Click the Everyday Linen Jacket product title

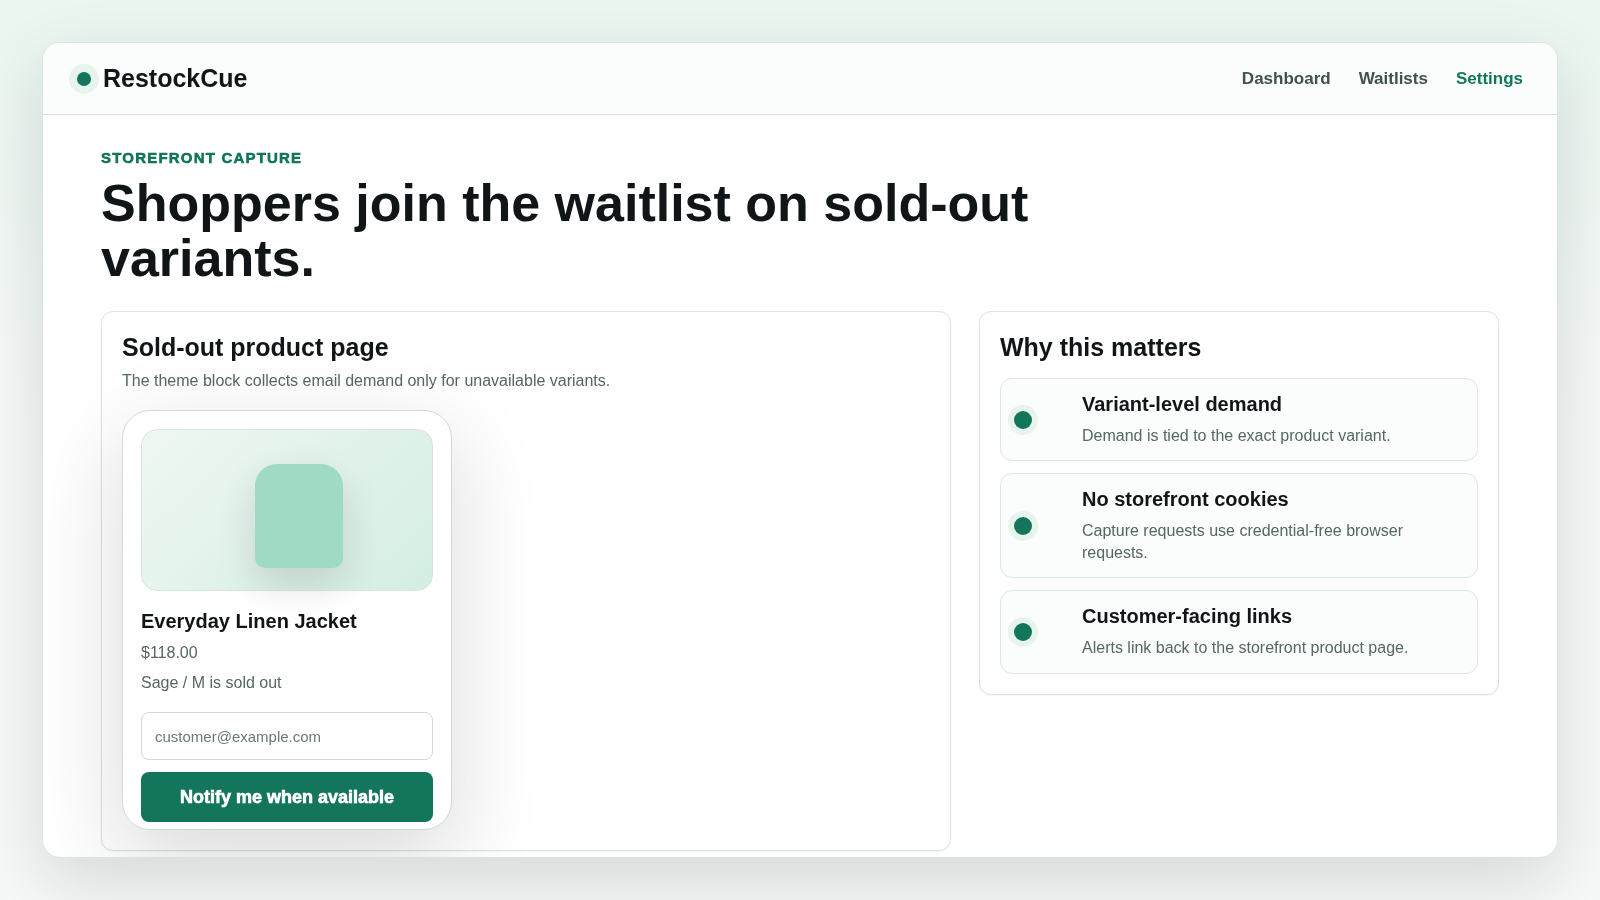[249, 621]
